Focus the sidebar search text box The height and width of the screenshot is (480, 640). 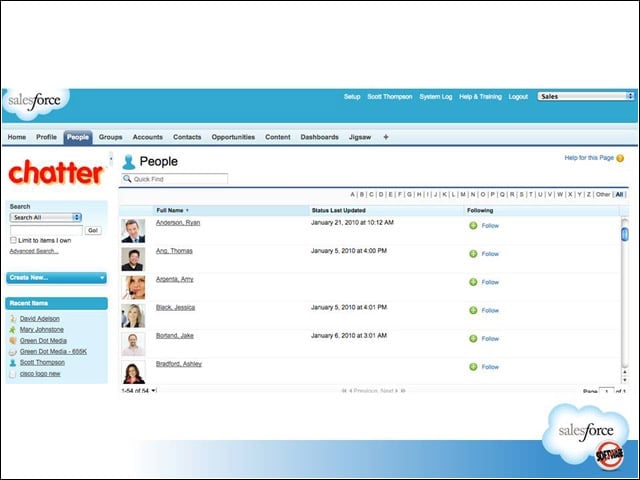click(x=46, y=231)
